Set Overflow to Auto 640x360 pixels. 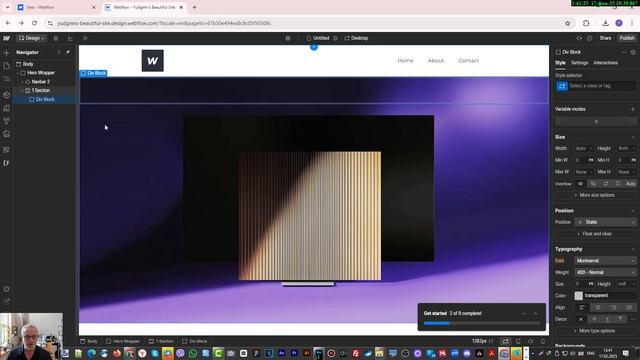pyautogui.click(x=630, y=184)
